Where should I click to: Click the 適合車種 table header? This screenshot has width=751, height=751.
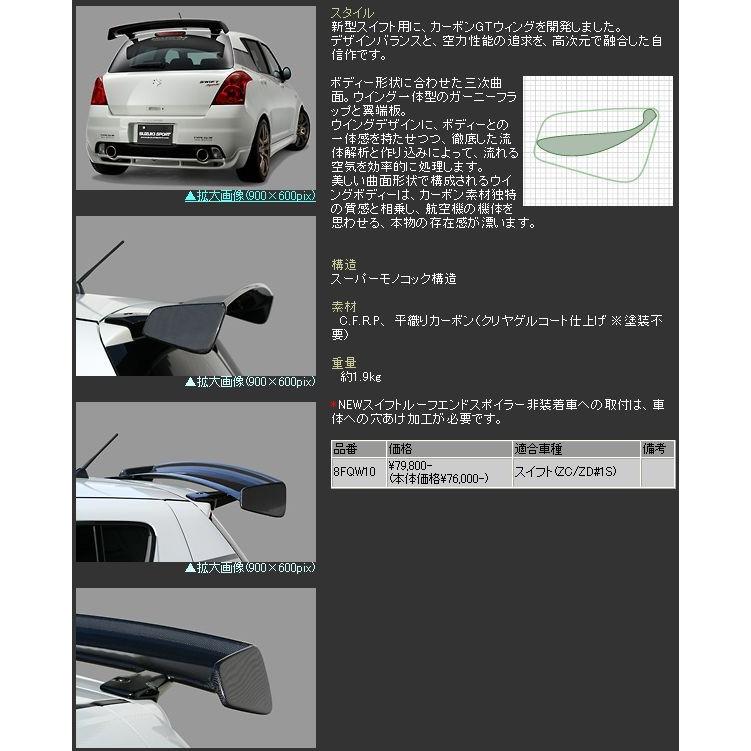coord(576,449)
